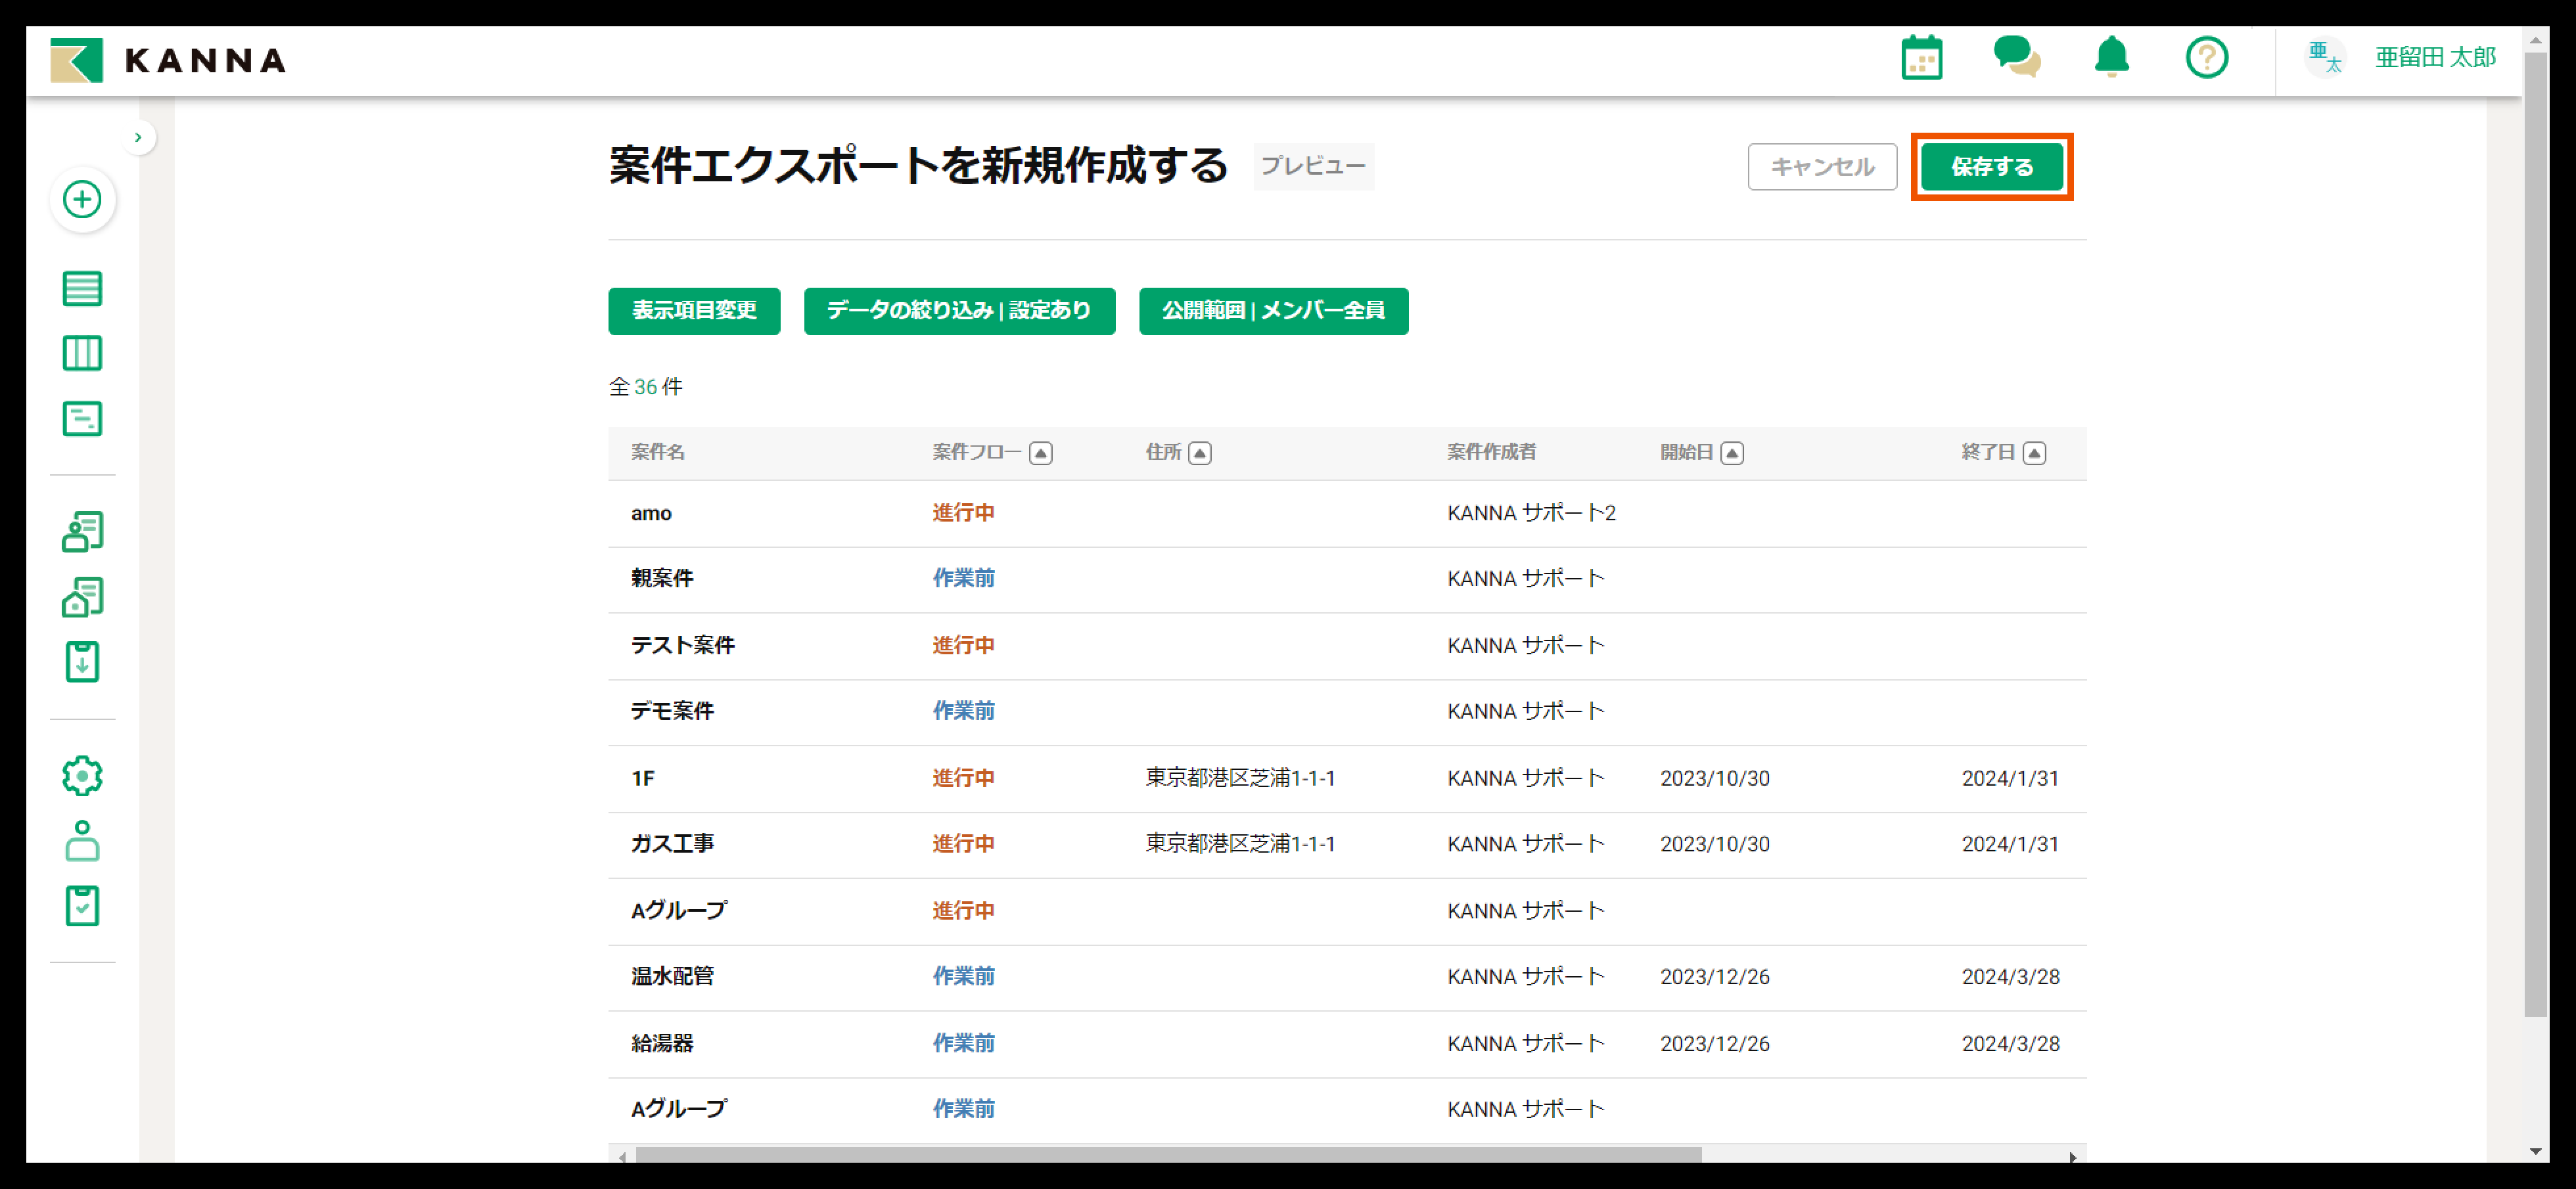Viewport: 2576px width, 1189px height.
Task: Open the member person sidebar icon
Action: pyautogui.click(x=82, y=841)
